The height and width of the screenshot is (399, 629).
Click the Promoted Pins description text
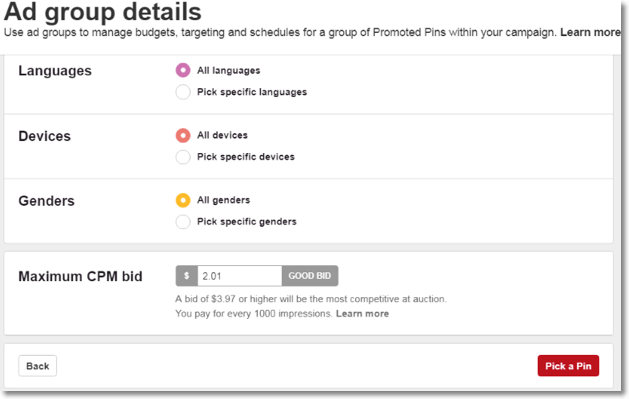pos(280,32)
